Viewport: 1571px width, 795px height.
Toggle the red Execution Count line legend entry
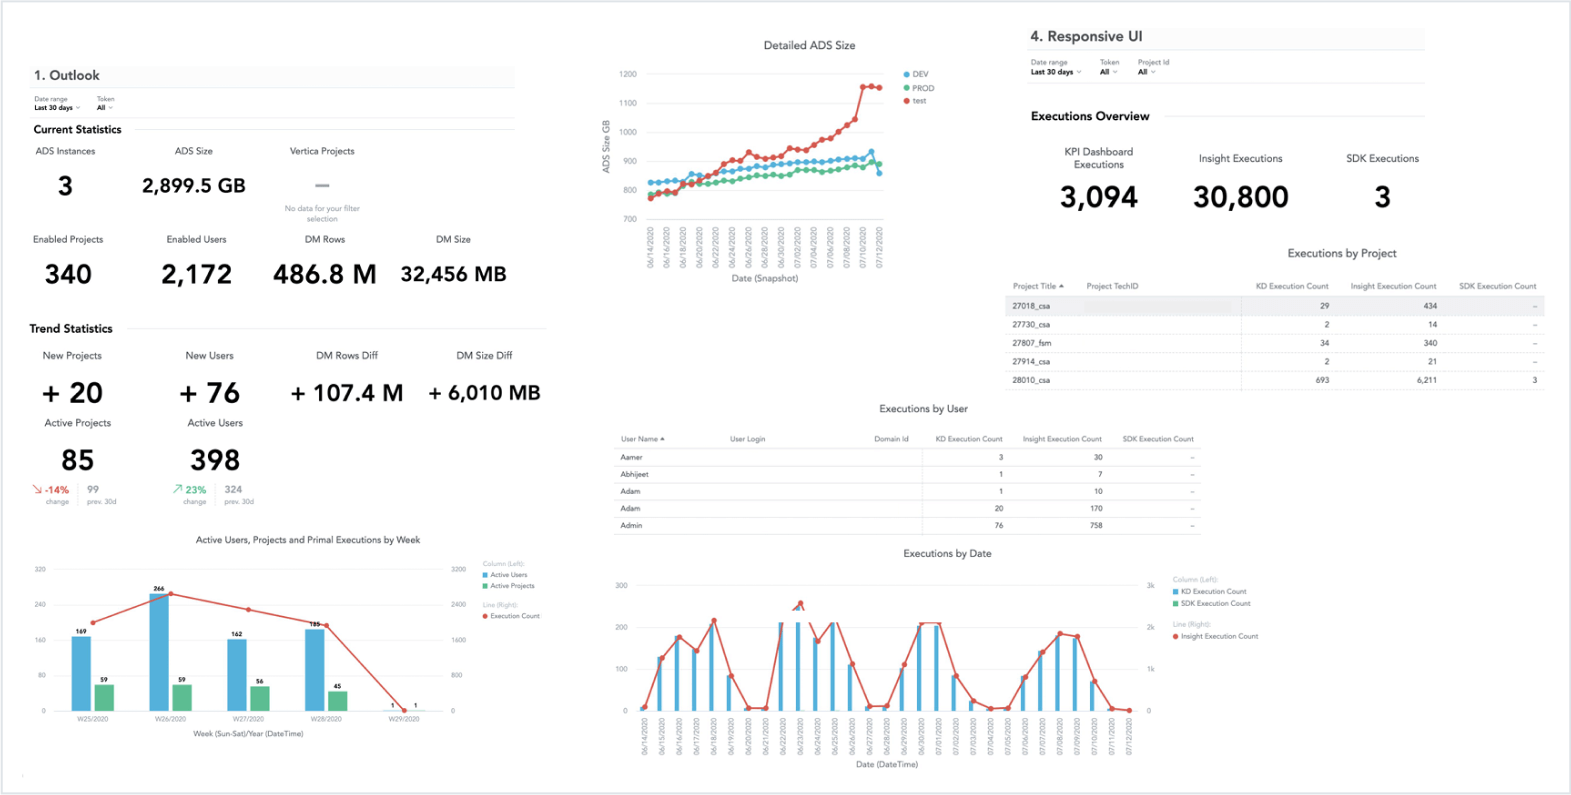pyautogui.click(x=511, y=616)
